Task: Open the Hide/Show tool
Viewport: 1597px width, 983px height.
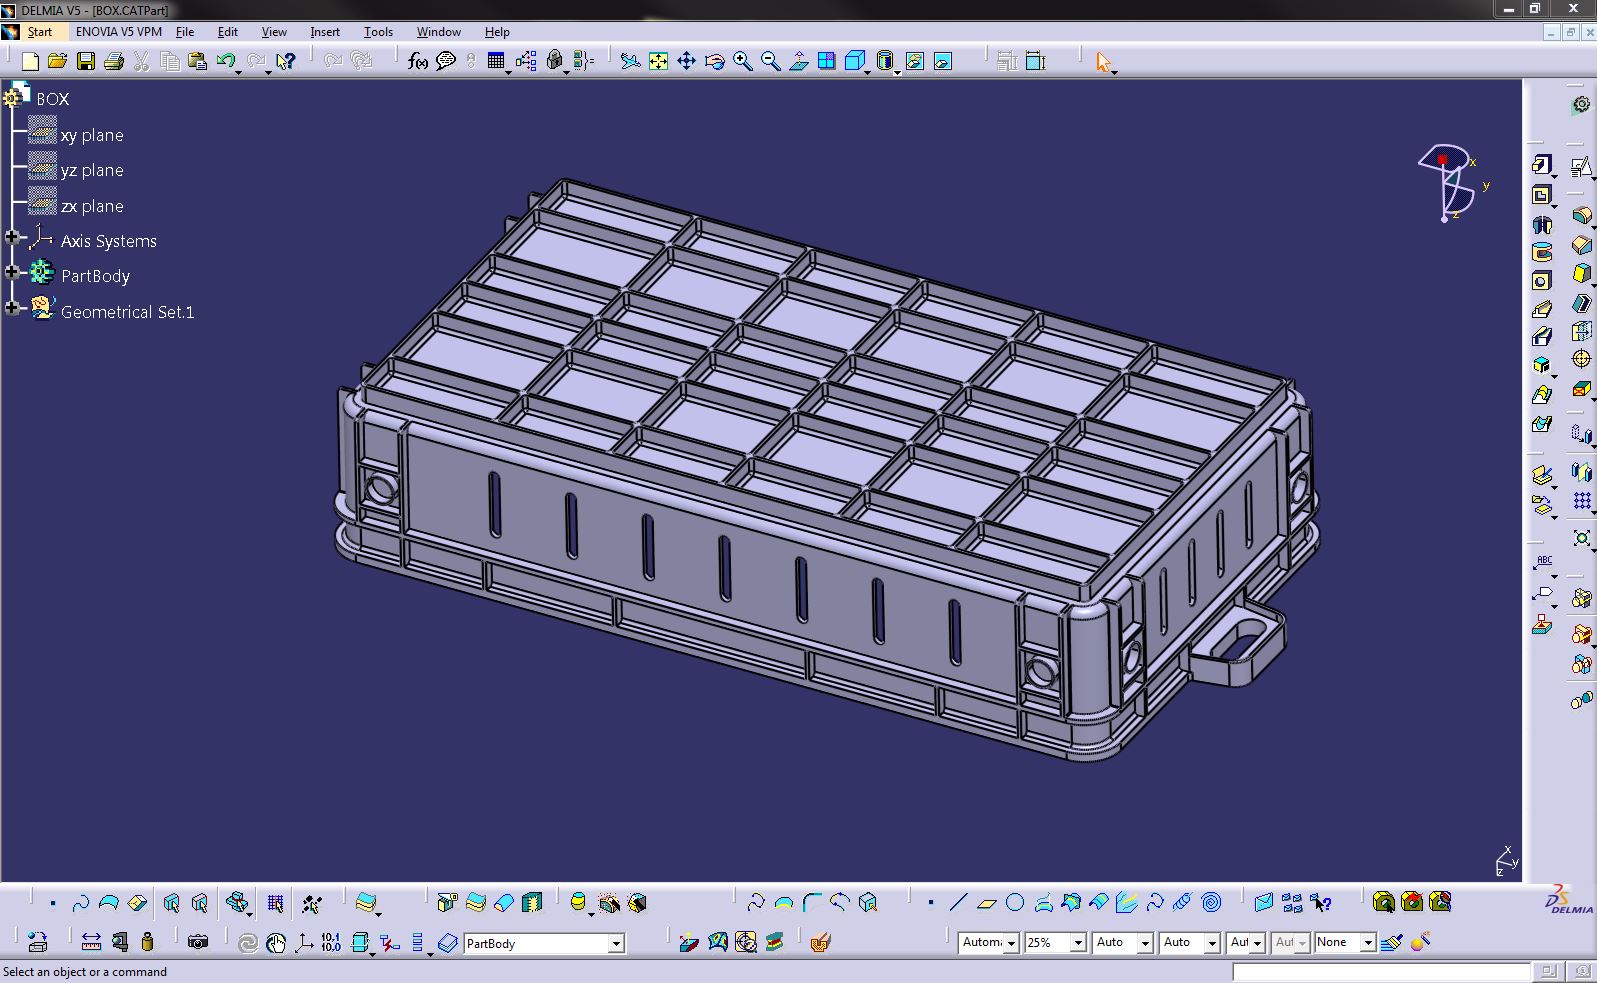Action: (x=914, y=62)
